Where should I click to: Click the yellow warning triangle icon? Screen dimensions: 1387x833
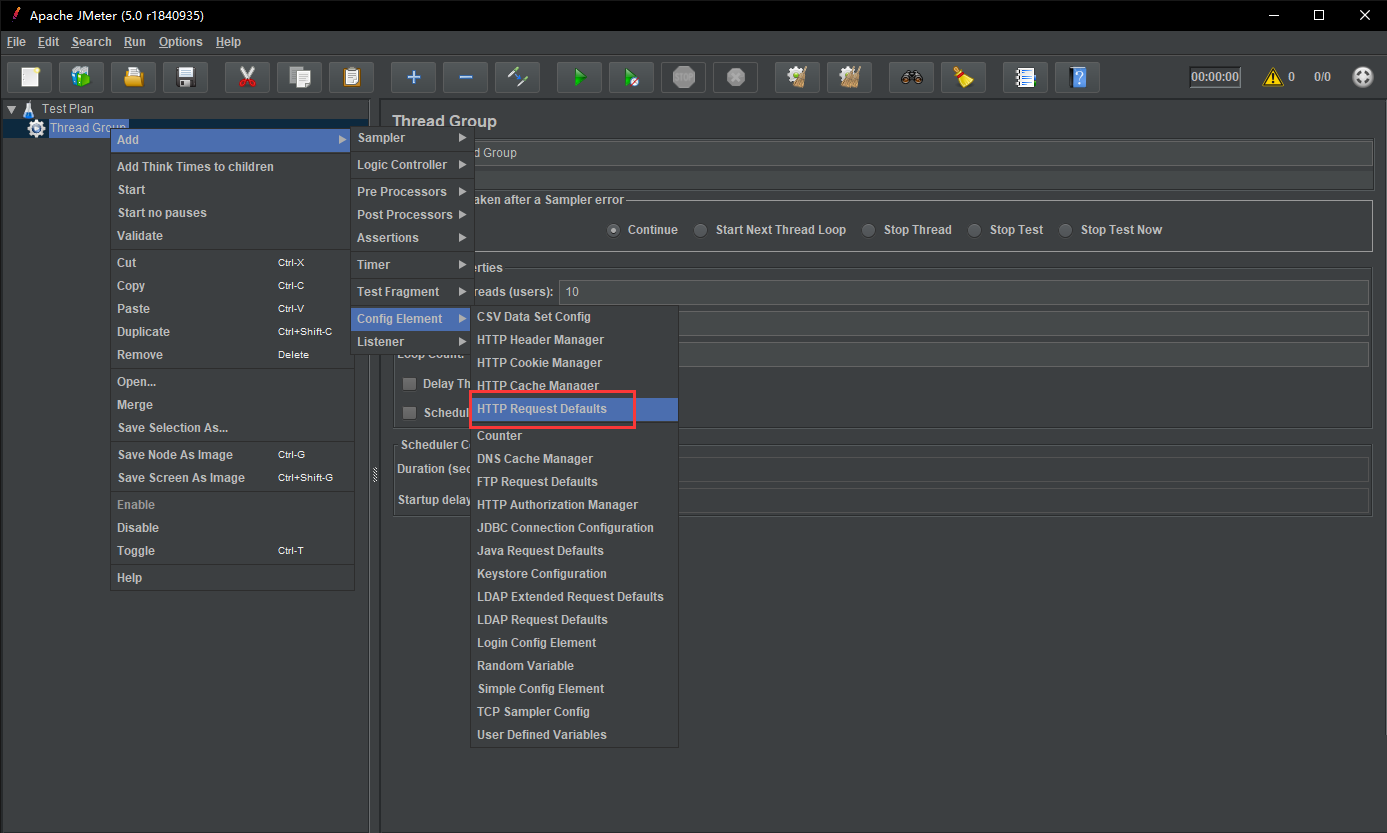1272,77
